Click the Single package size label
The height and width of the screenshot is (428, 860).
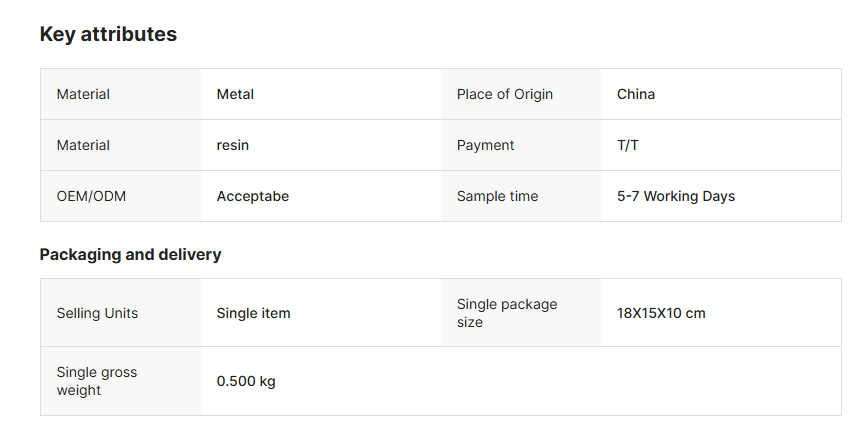506,313
